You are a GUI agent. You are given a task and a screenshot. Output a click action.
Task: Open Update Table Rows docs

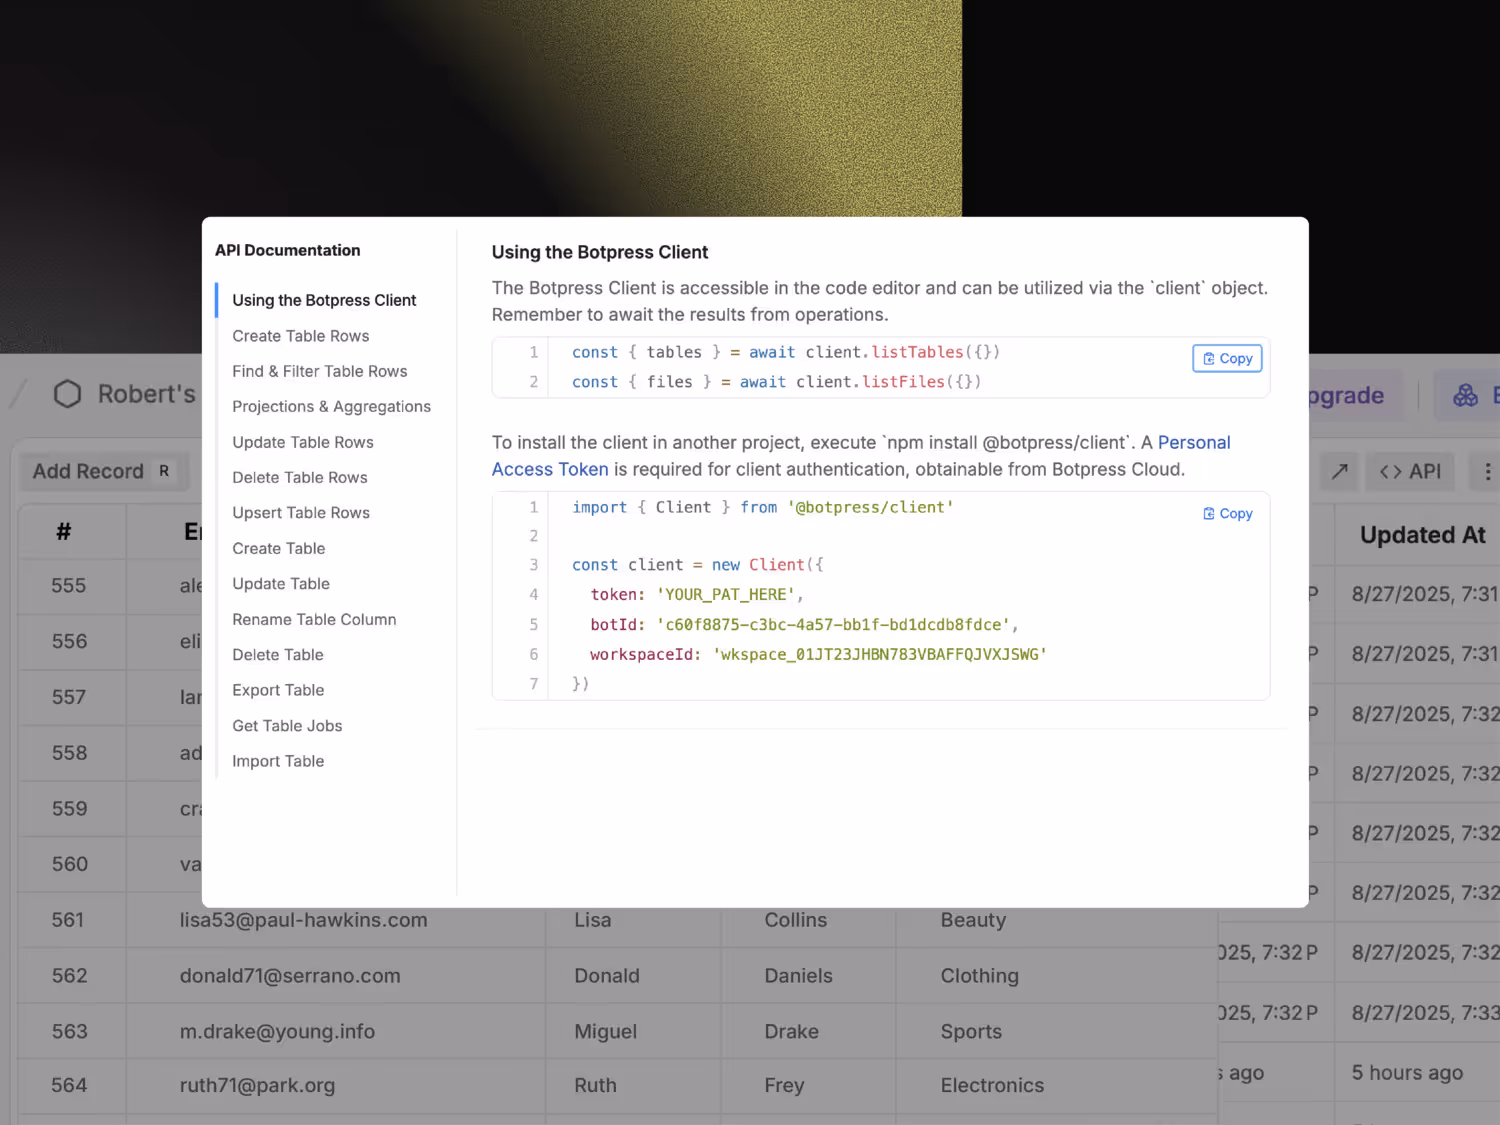(303, 442)
